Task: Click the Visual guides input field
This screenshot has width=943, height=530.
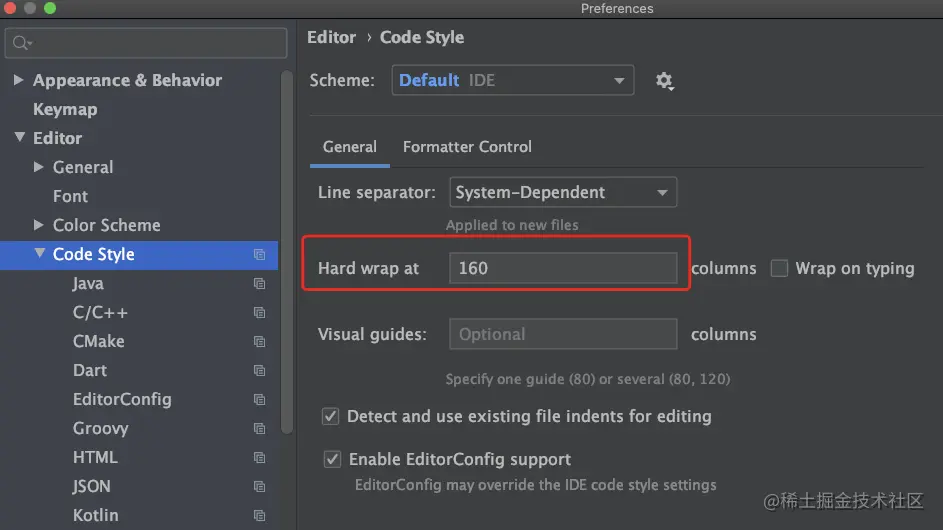Action: (x=562, y=334)
